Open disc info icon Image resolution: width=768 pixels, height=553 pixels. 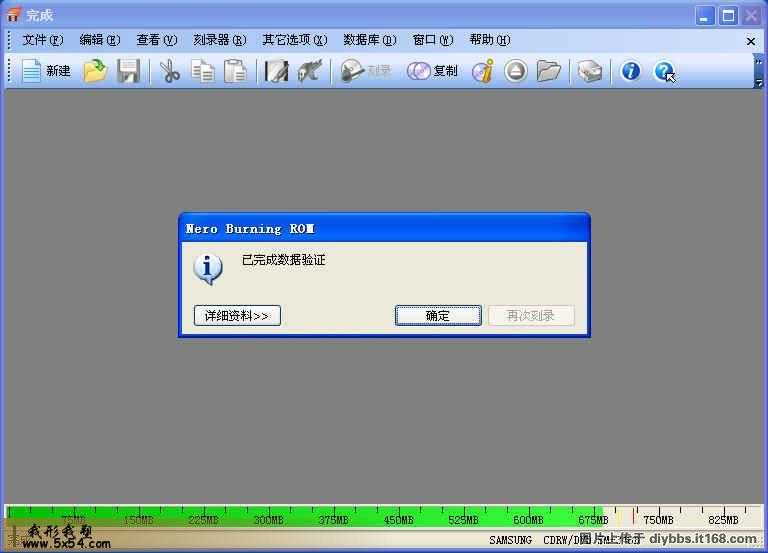point(483,72)
